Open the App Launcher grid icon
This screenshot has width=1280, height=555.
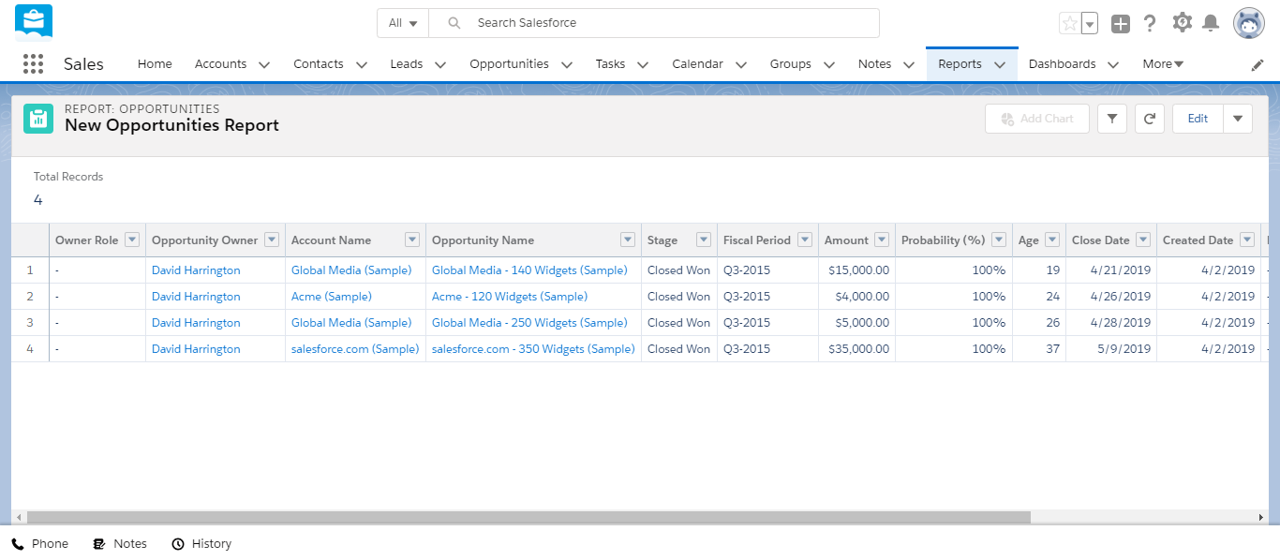point(33,63)
